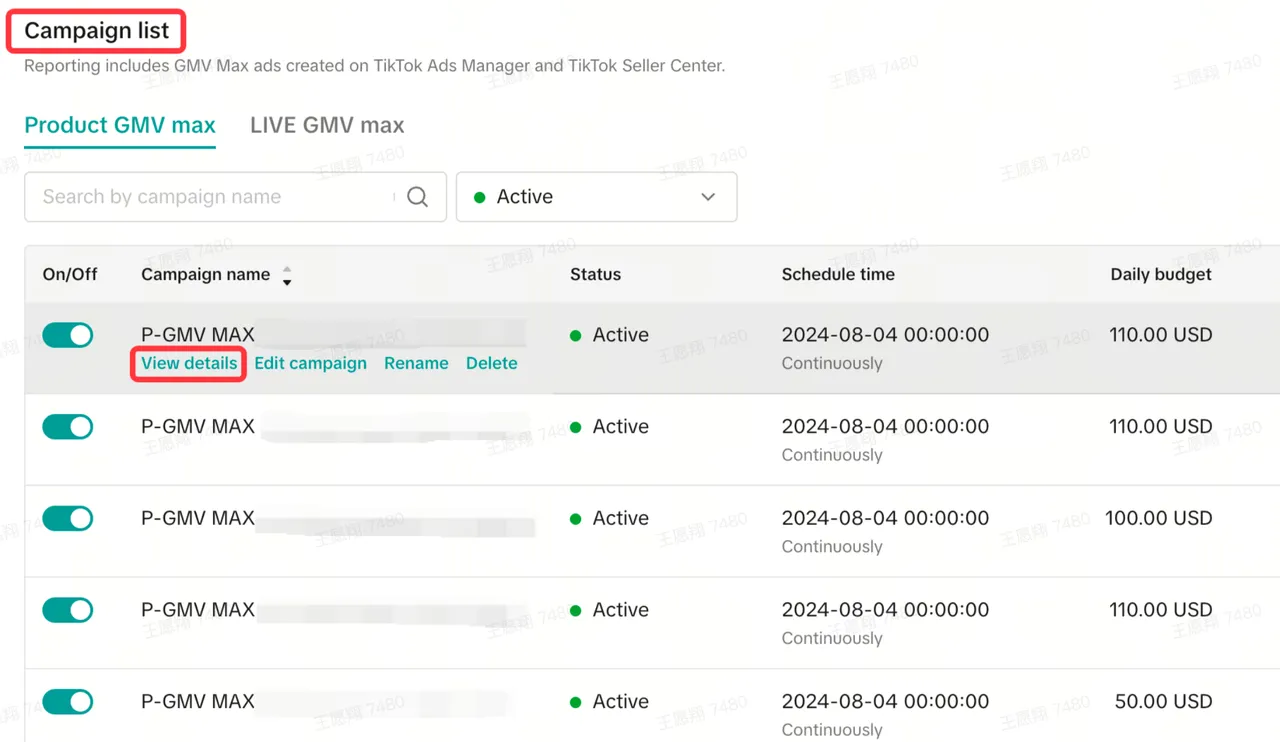Click the schedule date in the 100.00 USD row
1280x742 pixels.
(x=885, y=518)
